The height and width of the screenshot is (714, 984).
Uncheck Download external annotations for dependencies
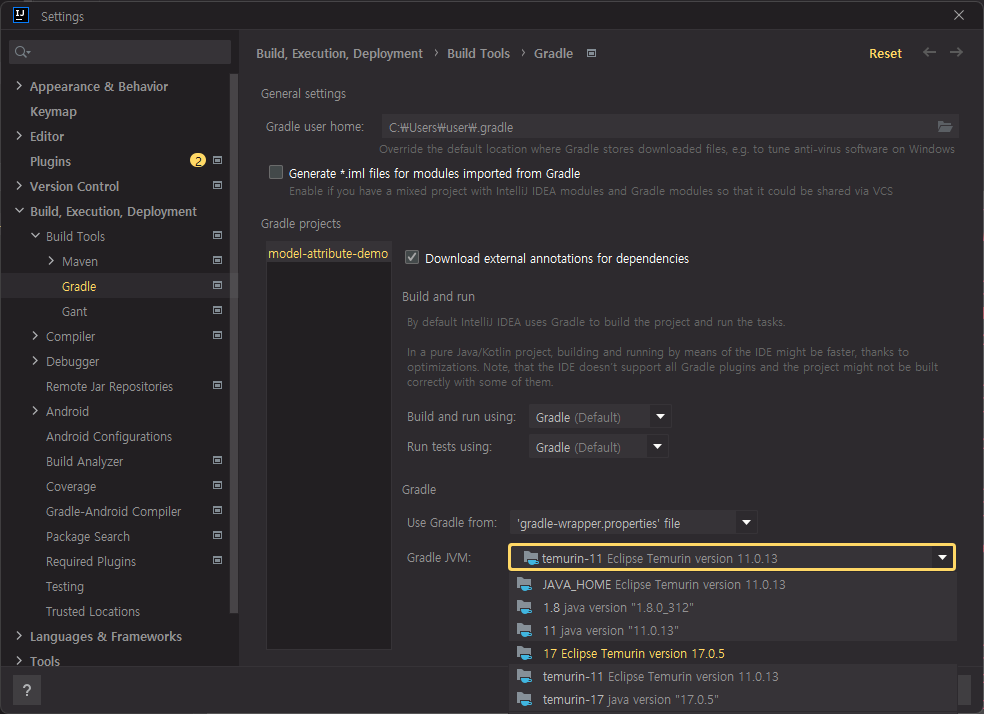[412, 257]
